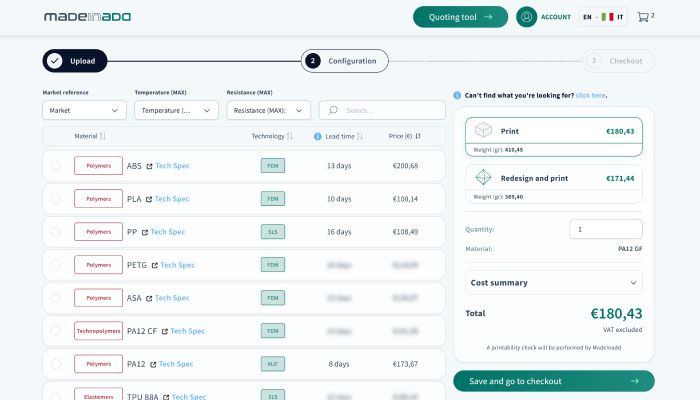The height and width of the screenshot is (400, 700).
Task: Click Save and go to checkout
Action: [x=553, y=381]
